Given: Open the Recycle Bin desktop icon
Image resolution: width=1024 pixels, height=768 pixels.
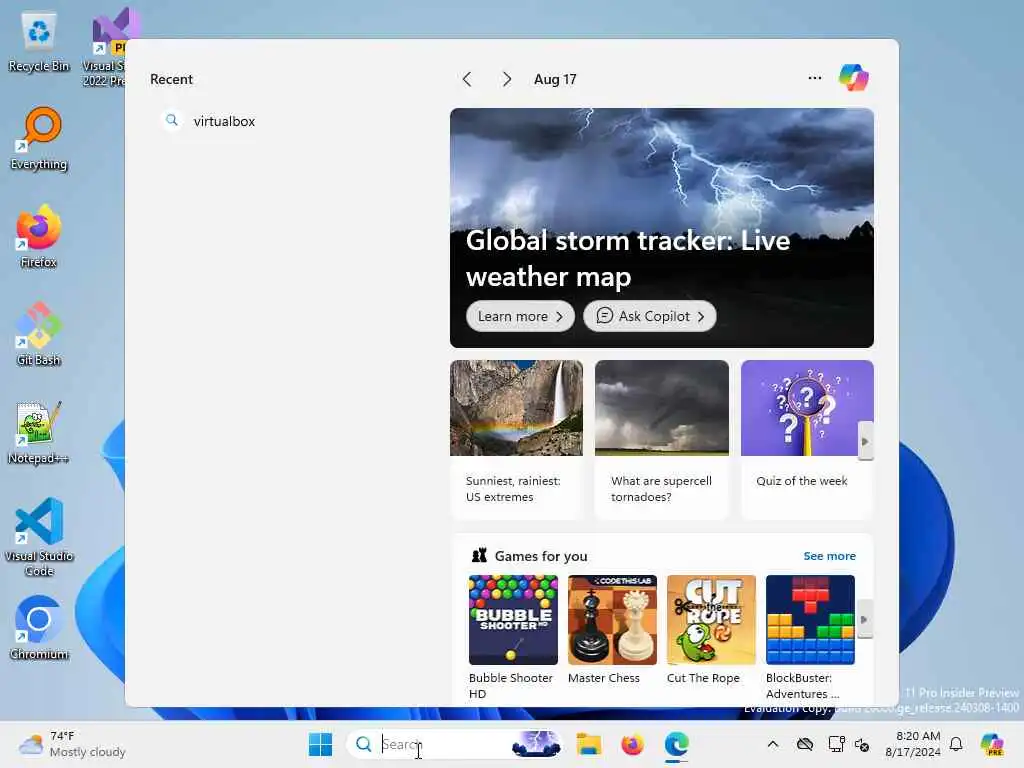Looking at the screenshot, I should (x=39, y=42).
